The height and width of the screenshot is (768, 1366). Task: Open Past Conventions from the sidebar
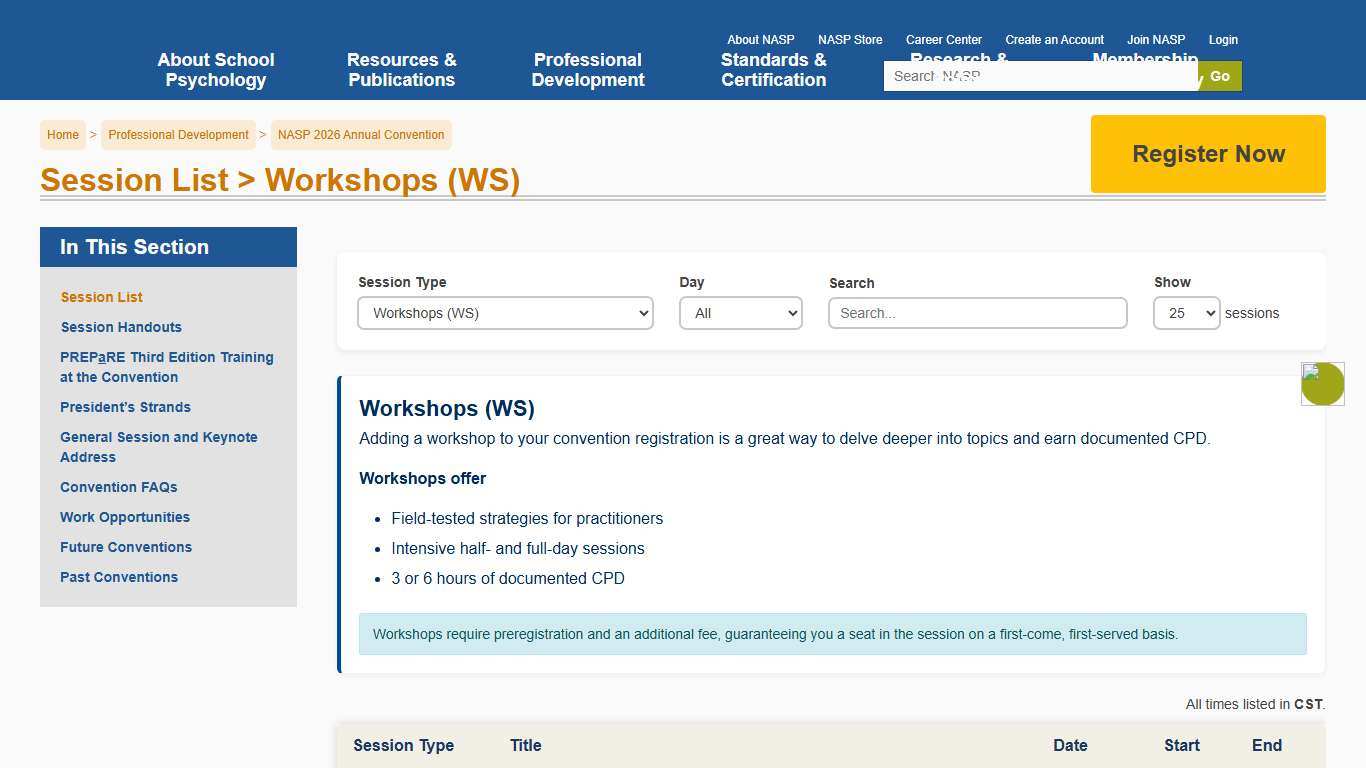tap(118, 577)
